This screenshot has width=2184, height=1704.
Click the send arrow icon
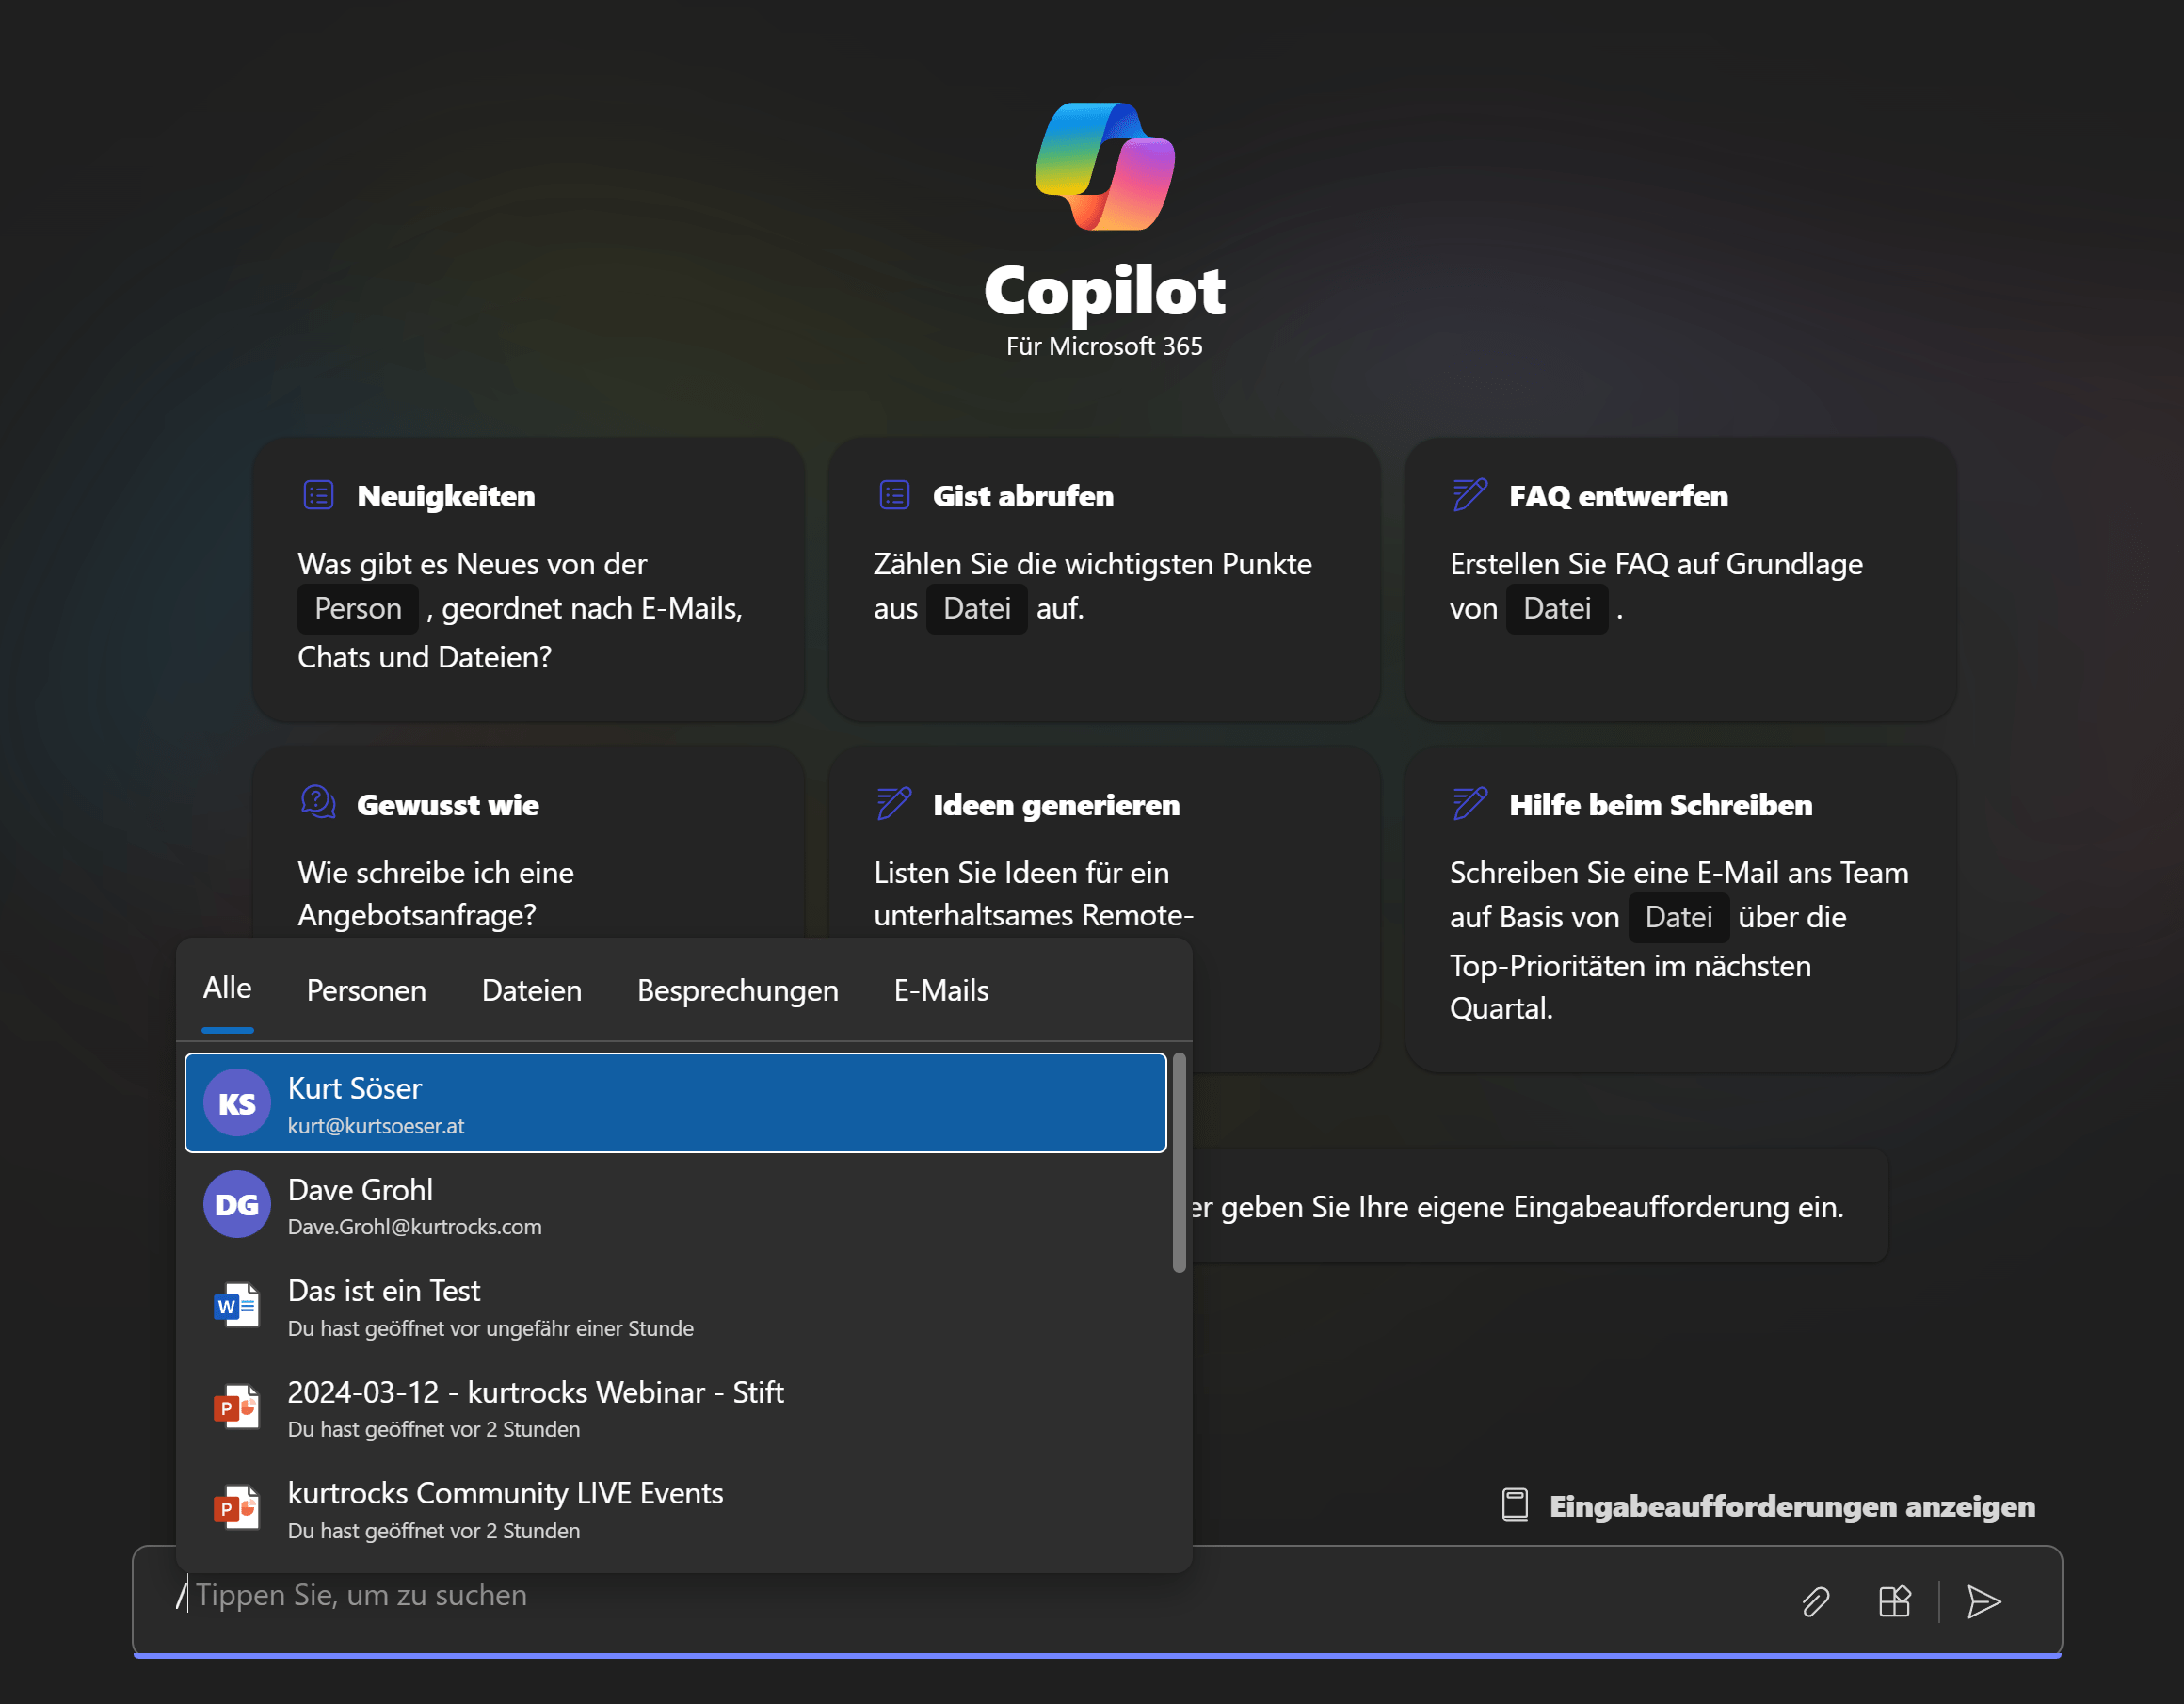click(x=1984, y=1602)
